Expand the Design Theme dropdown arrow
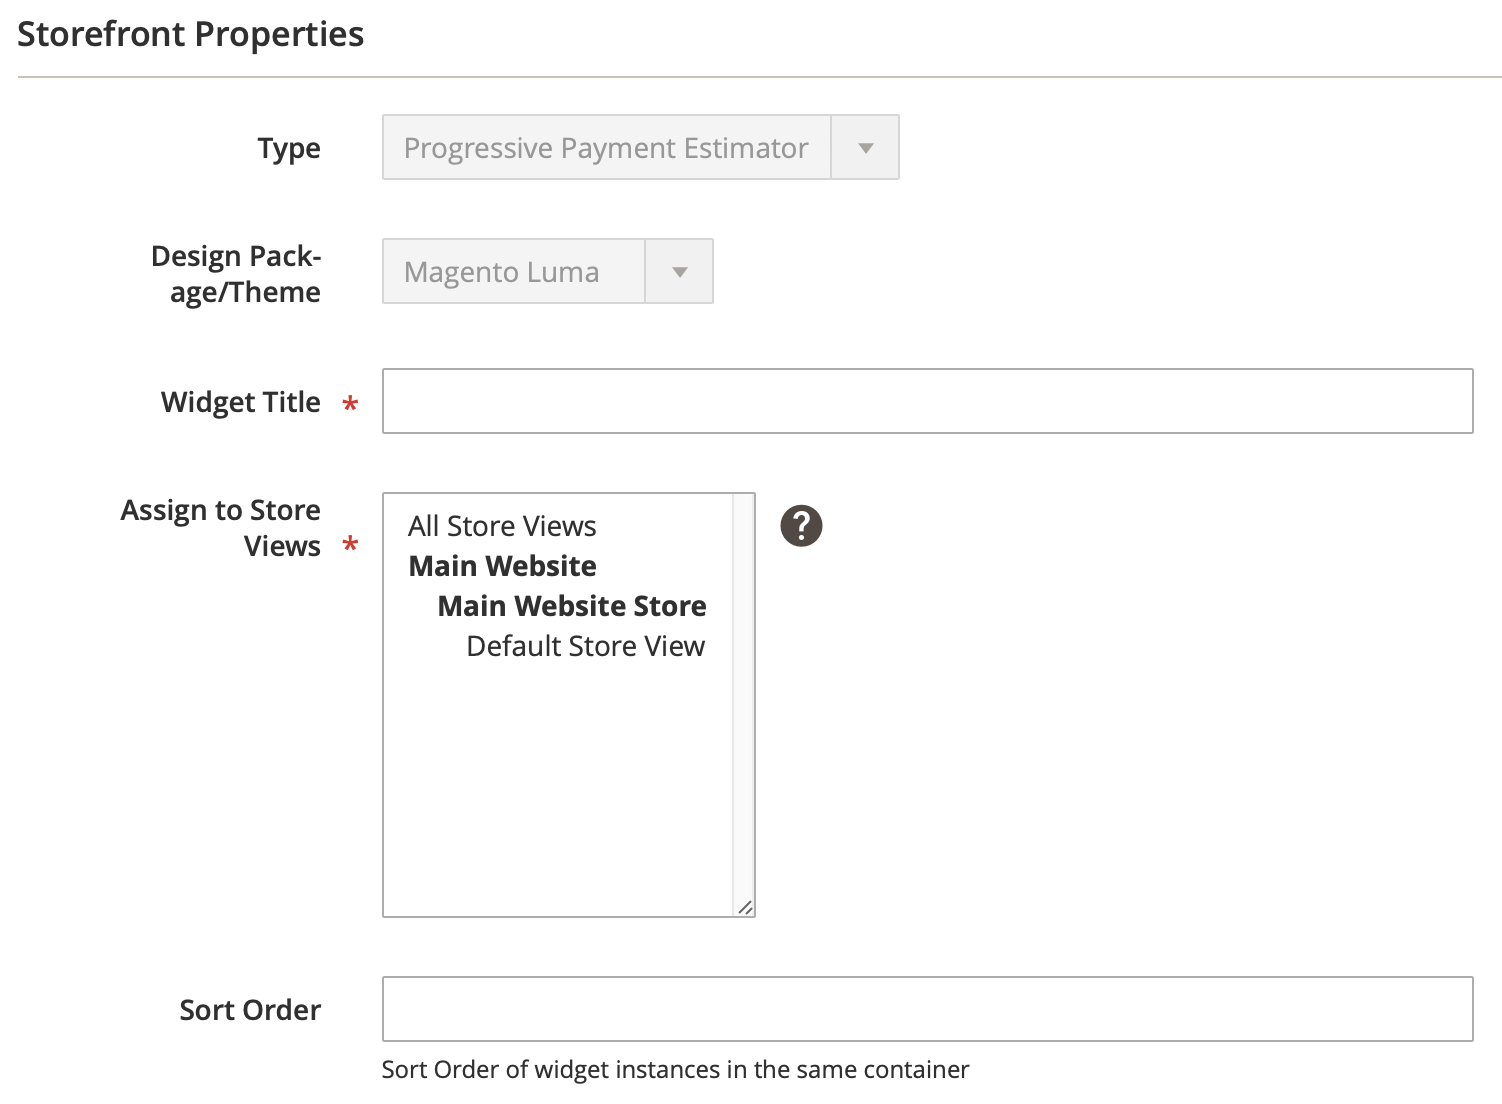 [x=679, y=272]
